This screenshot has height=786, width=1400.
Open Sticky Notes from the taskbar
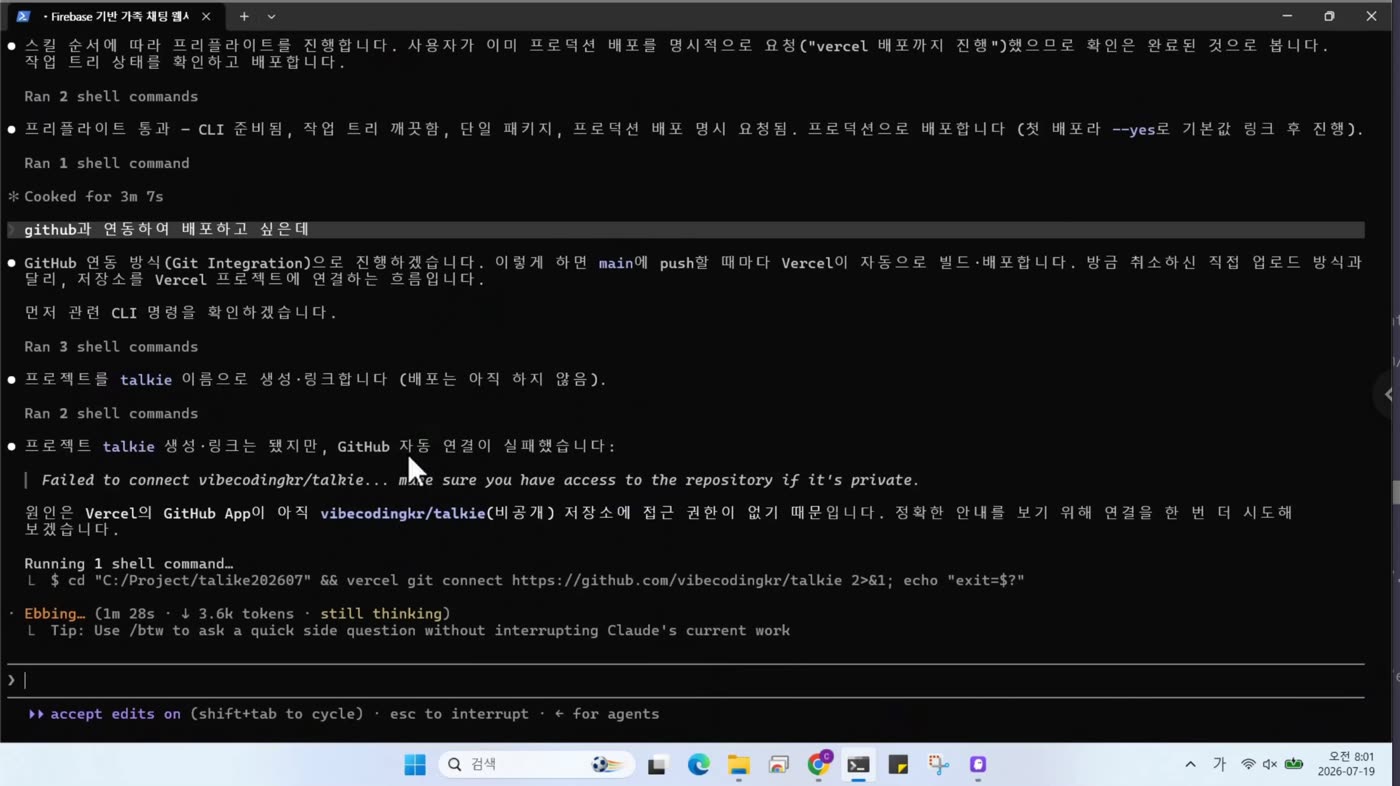pyautogui.click(x=898, y=765)
